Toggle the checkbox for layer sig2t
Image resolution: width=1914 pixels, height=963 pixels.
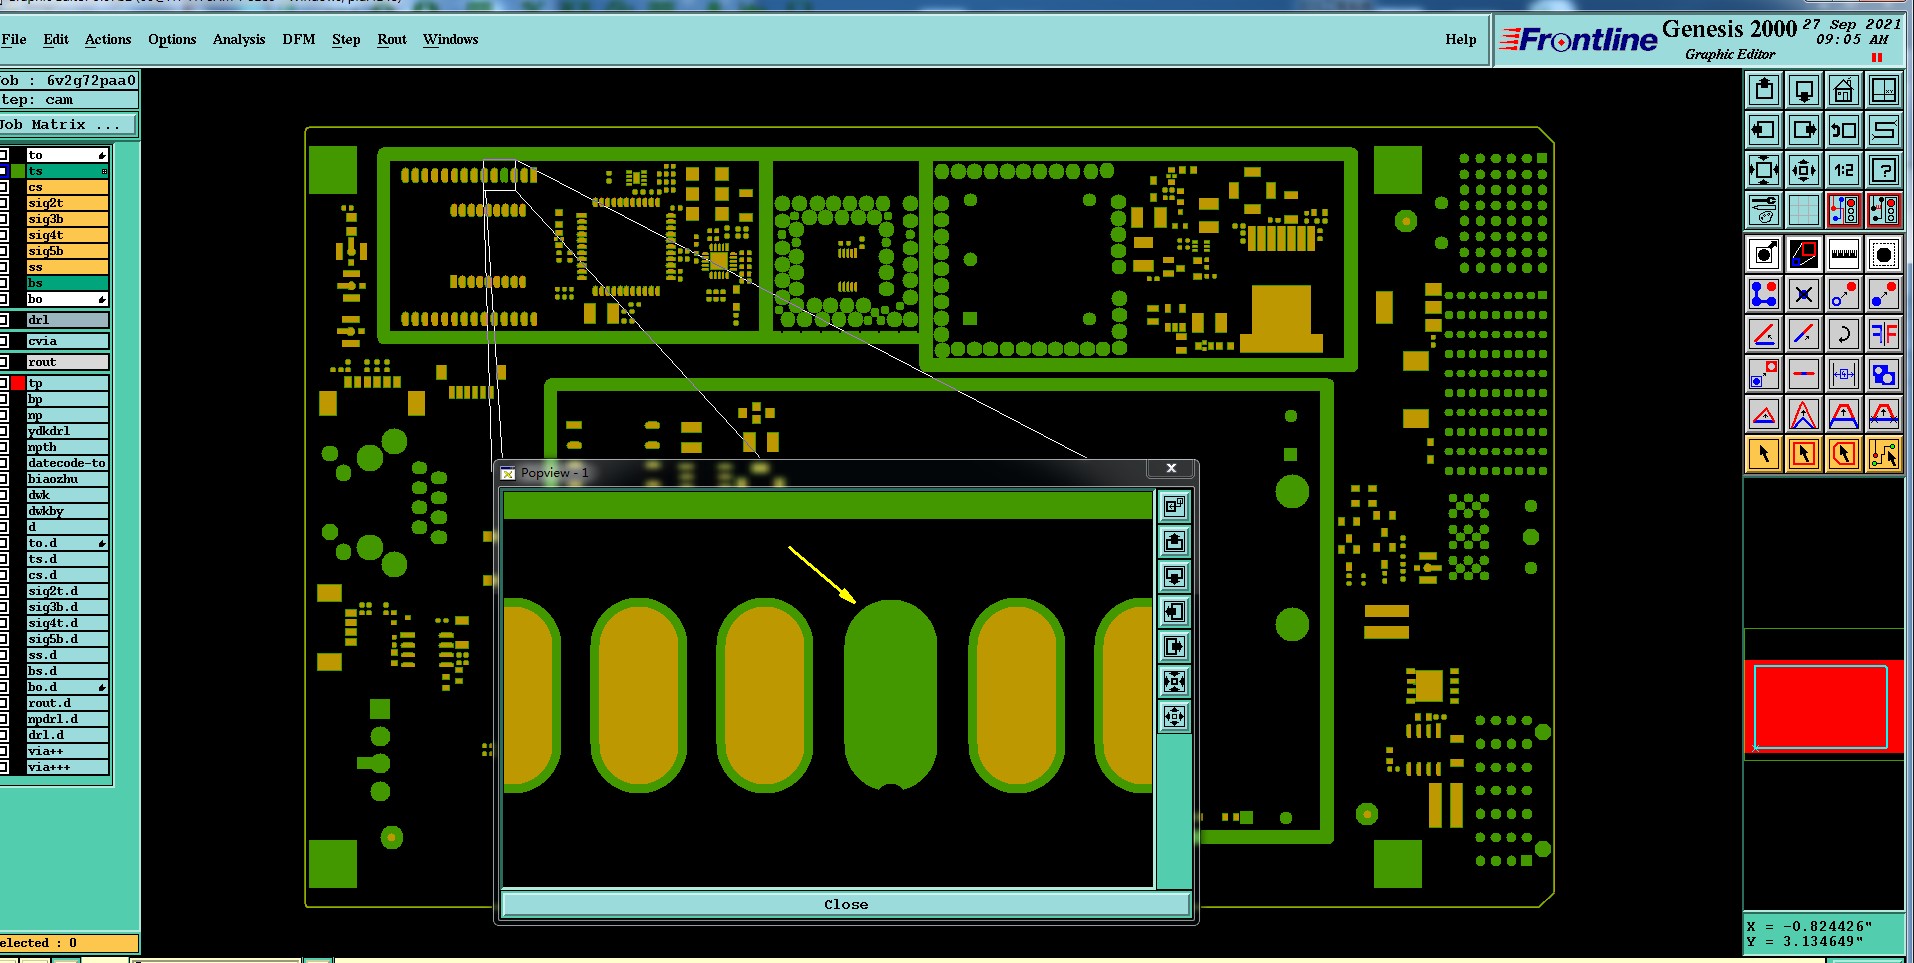[4, 203]
